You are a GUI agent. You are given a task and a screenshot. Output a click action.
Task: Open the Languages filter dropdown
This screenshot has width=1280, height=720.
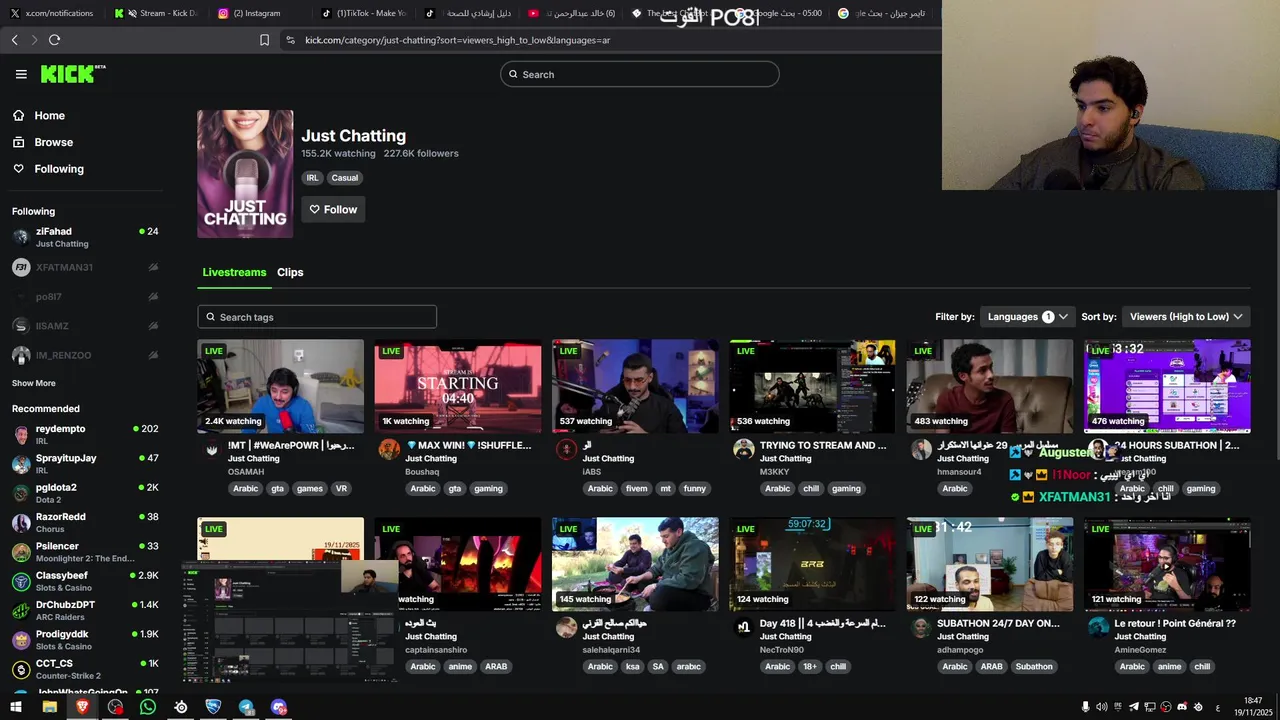[1027, 317]
